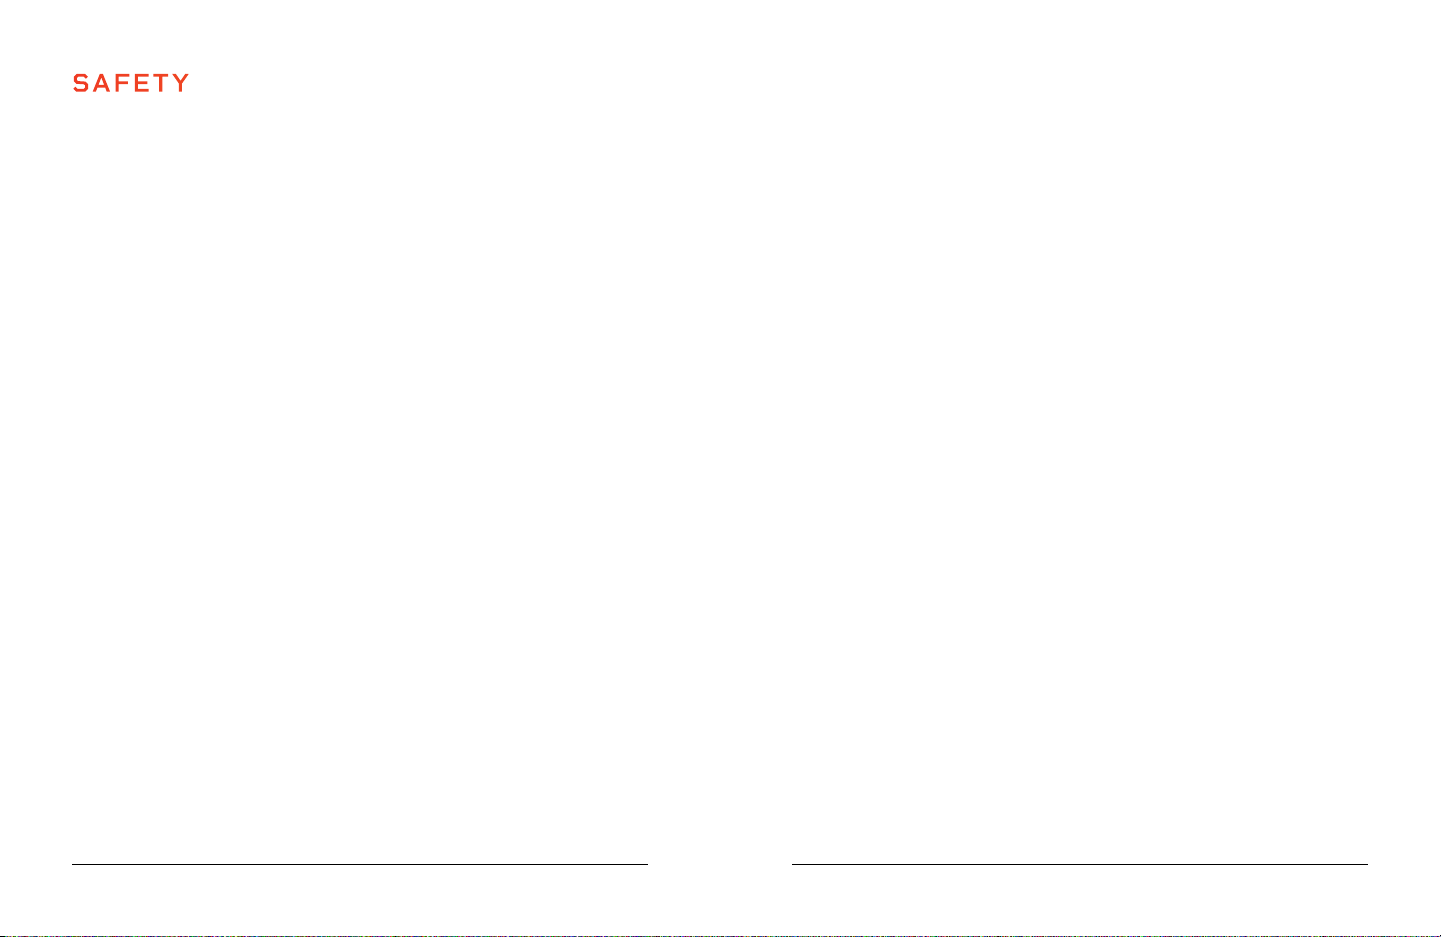Screen dimensions: 1441x937
Task: Click the red SAFETY heading
Action: coord(131,83)
